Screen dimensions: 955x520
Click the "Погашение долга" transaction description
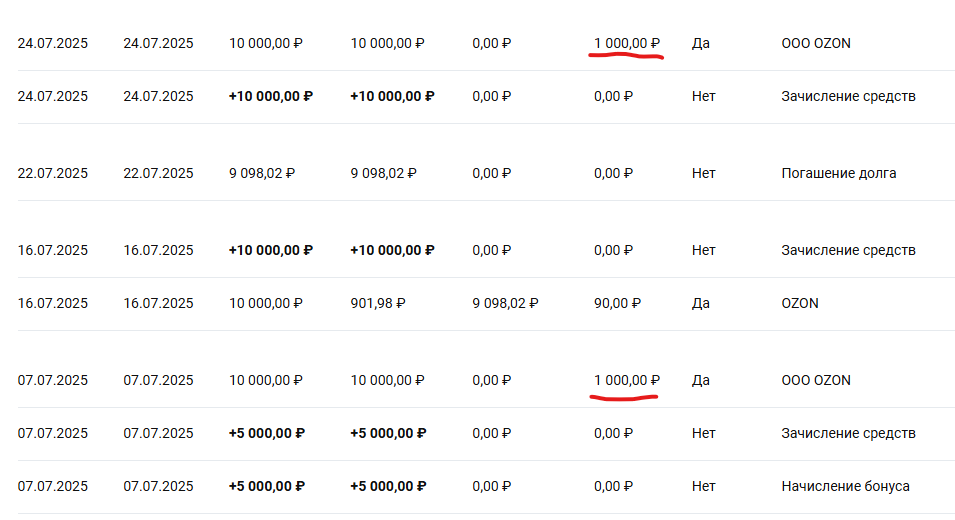[x=838, y=173]
